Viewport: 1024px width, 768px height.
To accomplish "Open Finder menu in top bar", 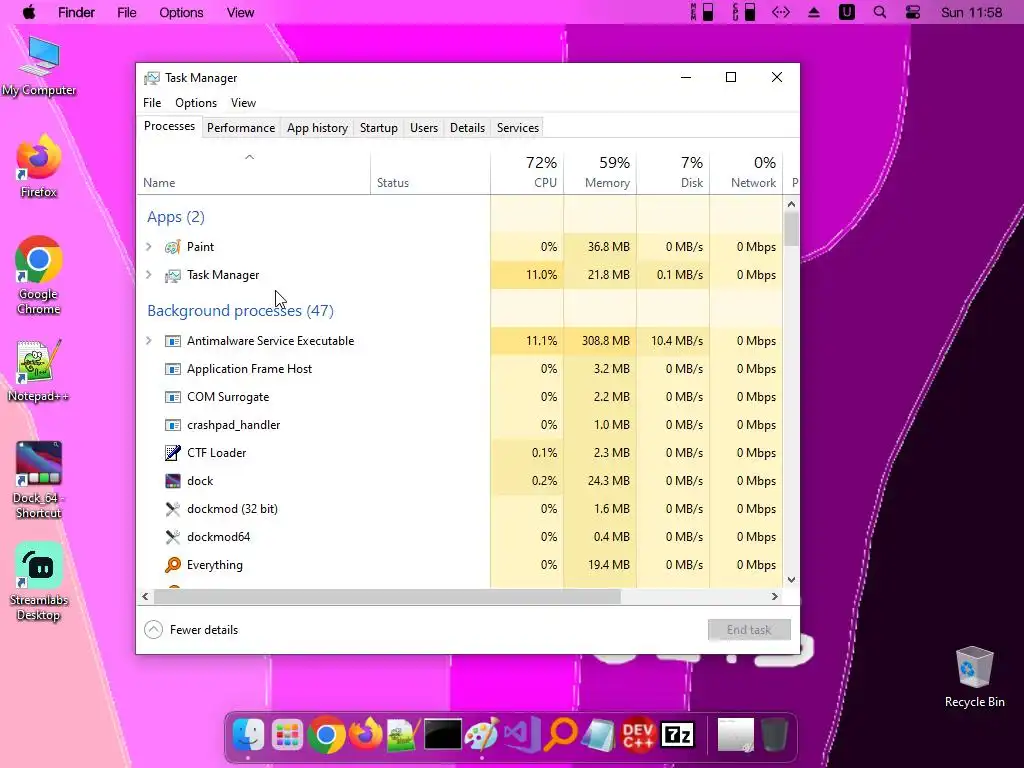I will (76, 12).
